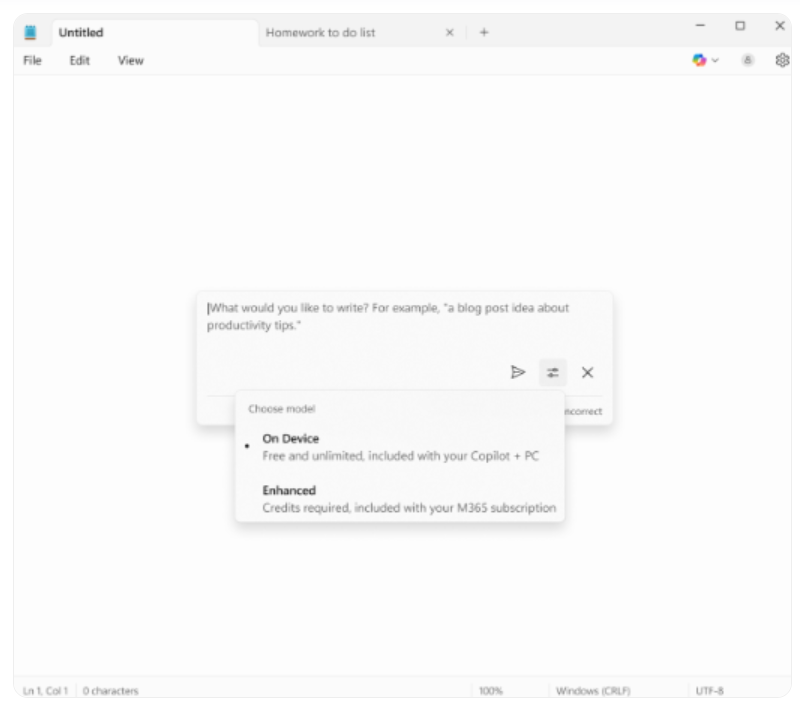Viewport: 800px width, 702px height.
Task: Select the Enhanced model option
Action: coord(399,499)
